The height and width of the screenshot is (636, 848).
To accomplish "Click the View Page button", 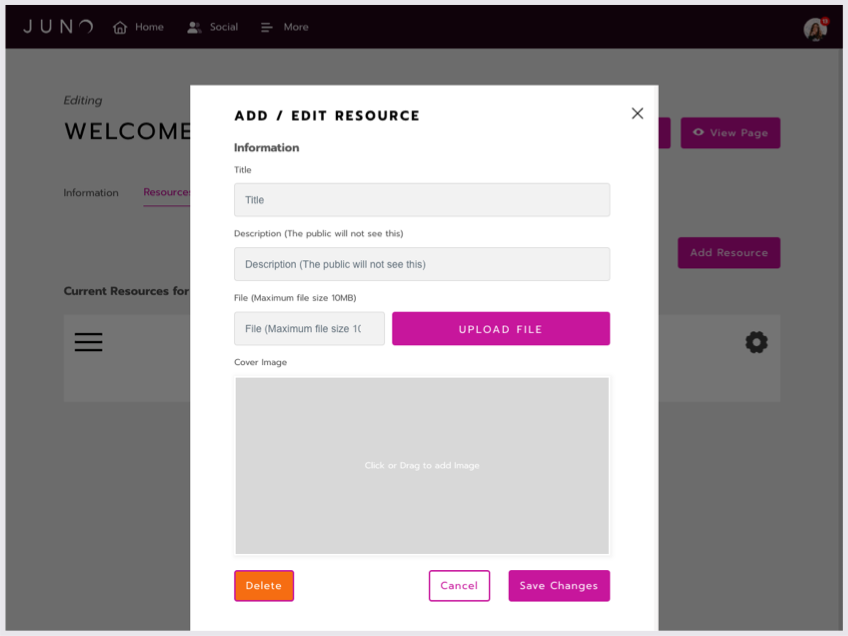I will point(730,132).
